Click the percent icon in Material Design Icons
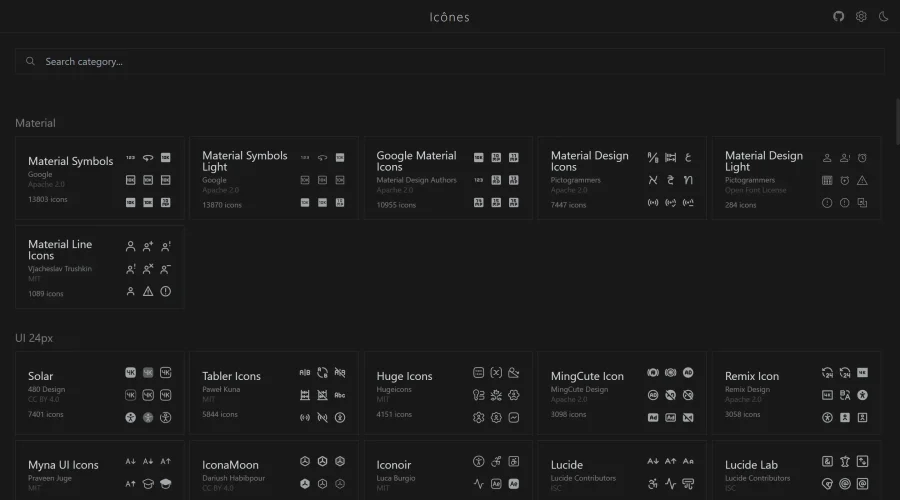Viewport: 900px width, 500px height. [x=653, y=157]
